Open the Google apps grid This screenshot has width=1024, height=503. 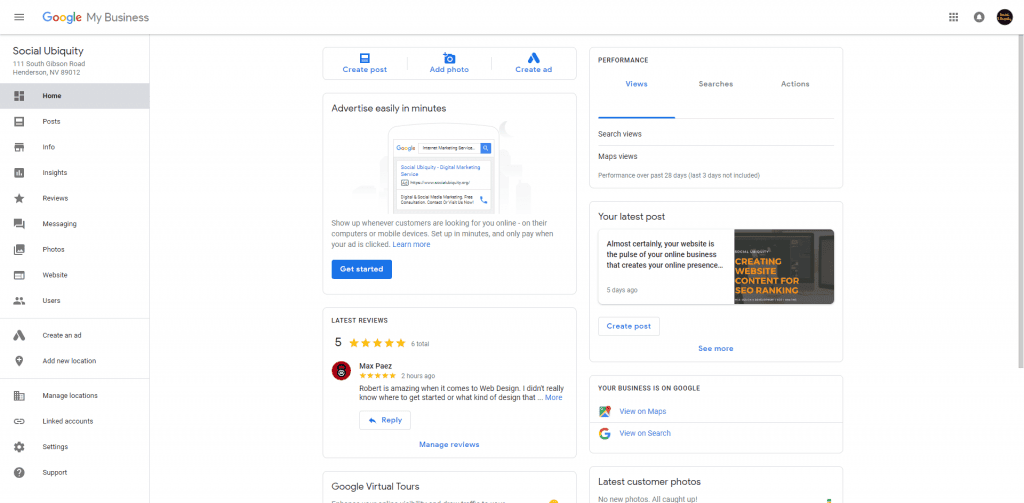pyautogui.click(x=953, y=17)
